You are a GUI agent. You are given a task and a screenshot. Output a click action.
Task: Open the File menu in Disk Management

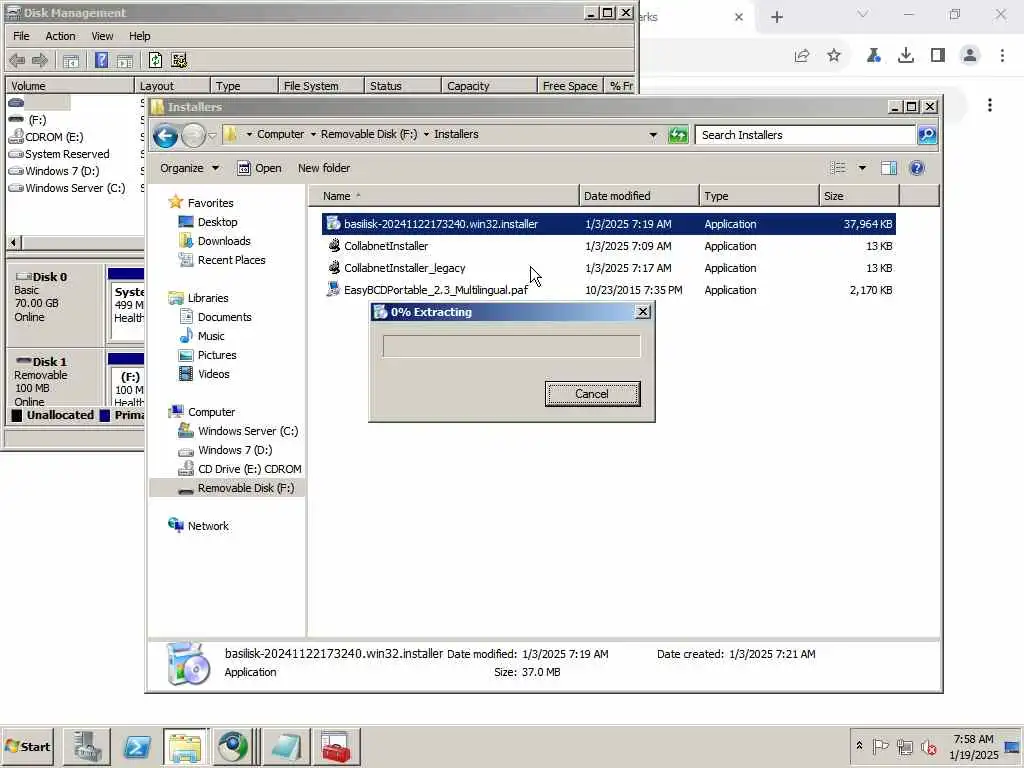click(21, 36)
